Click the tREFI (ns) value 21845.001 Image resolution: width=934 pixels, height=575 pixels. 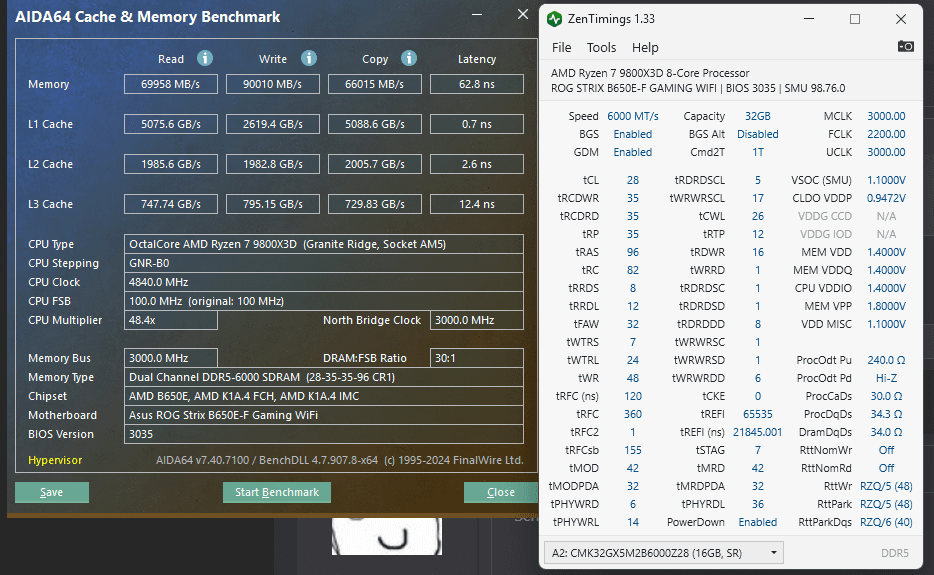pos(758,432)
